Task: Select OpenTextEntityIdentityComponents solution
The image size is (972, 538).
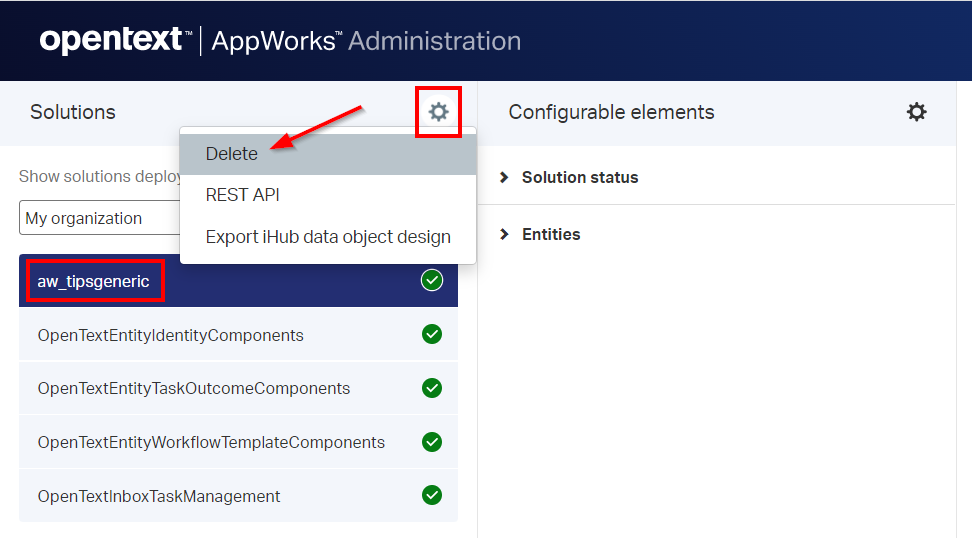Action: pyautogui.click(x=170, y=335)
